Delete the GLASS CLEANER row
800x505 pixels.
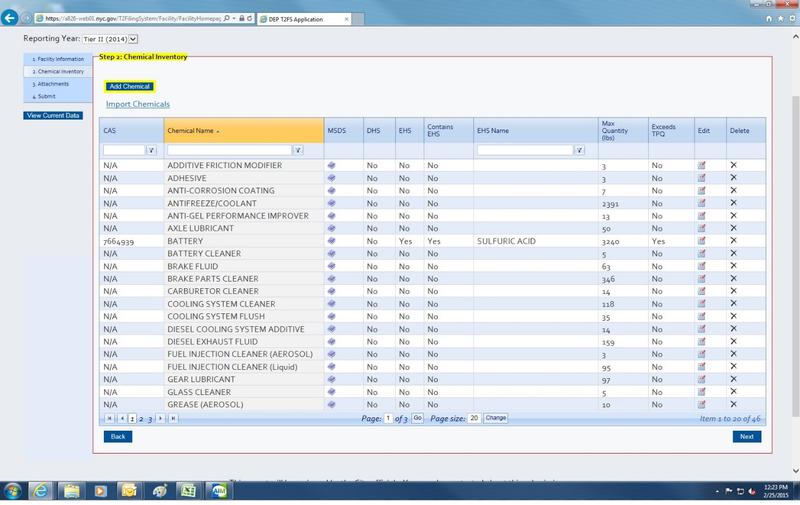(x=733, y=391)
